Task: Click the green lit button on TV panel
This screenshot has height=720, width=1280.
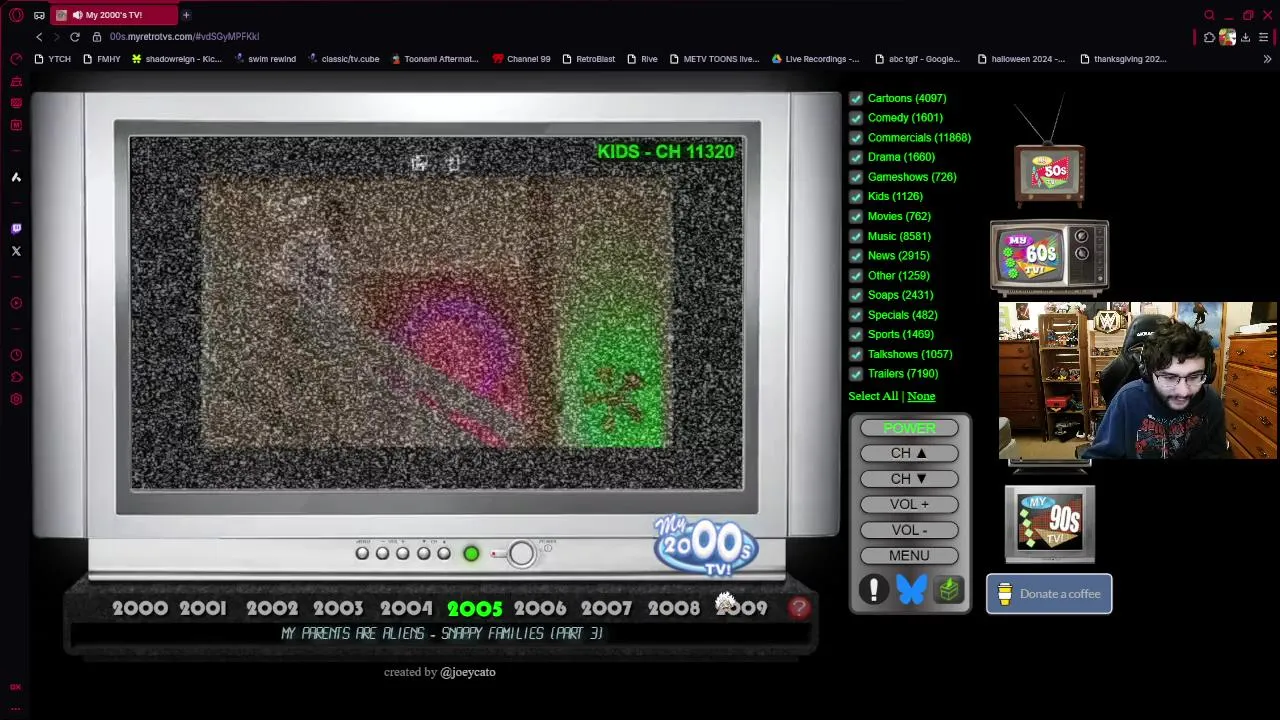Action: [x=471, y=553]
